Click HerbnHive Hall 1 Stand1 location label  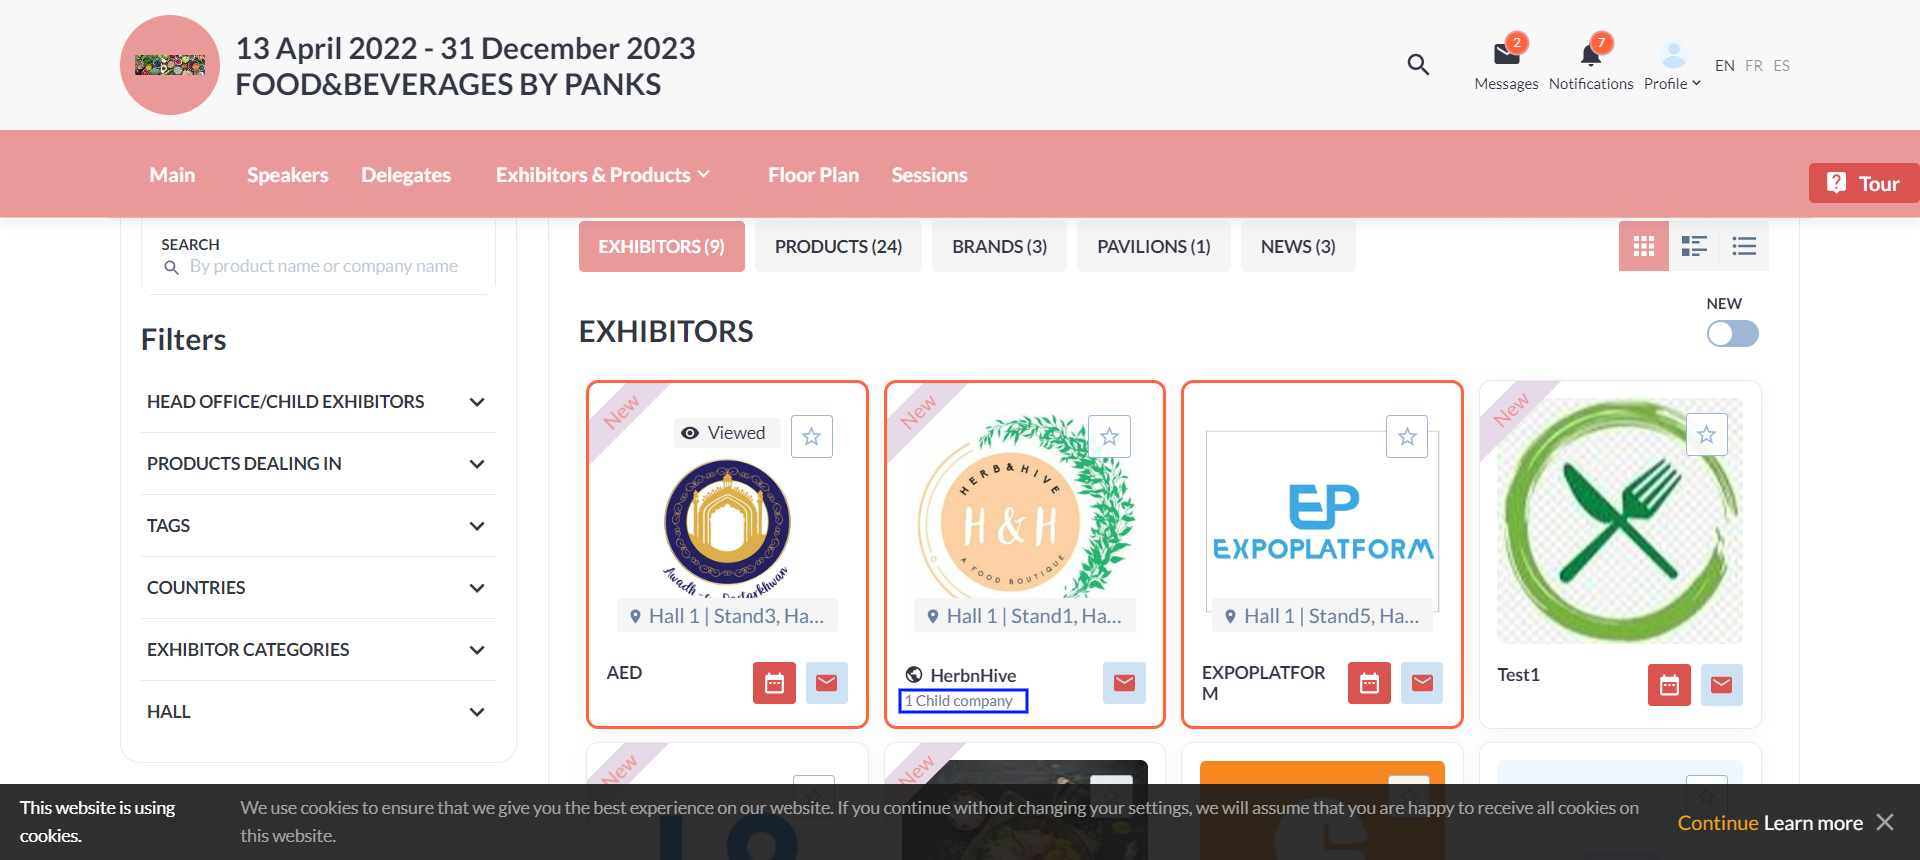point(1025,616)
